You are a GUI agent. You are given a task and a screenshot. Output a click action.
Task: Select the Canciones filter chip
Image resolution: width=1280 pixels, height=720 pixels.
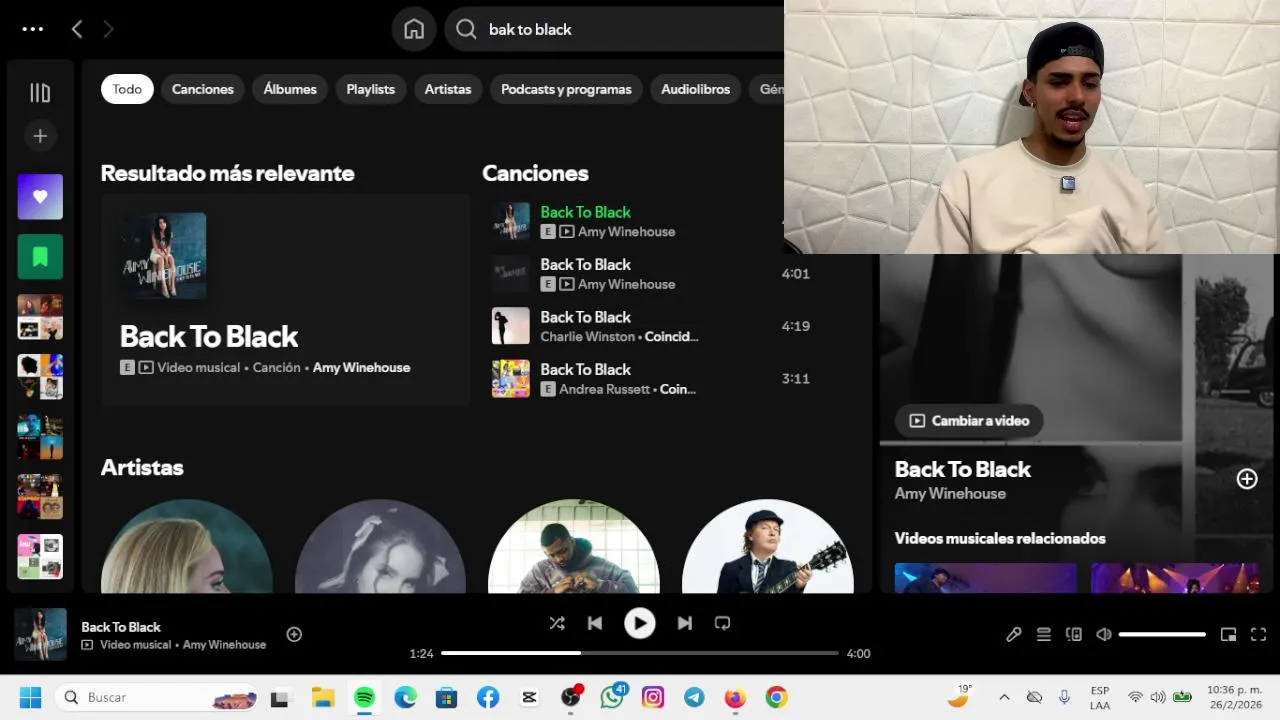203,89
